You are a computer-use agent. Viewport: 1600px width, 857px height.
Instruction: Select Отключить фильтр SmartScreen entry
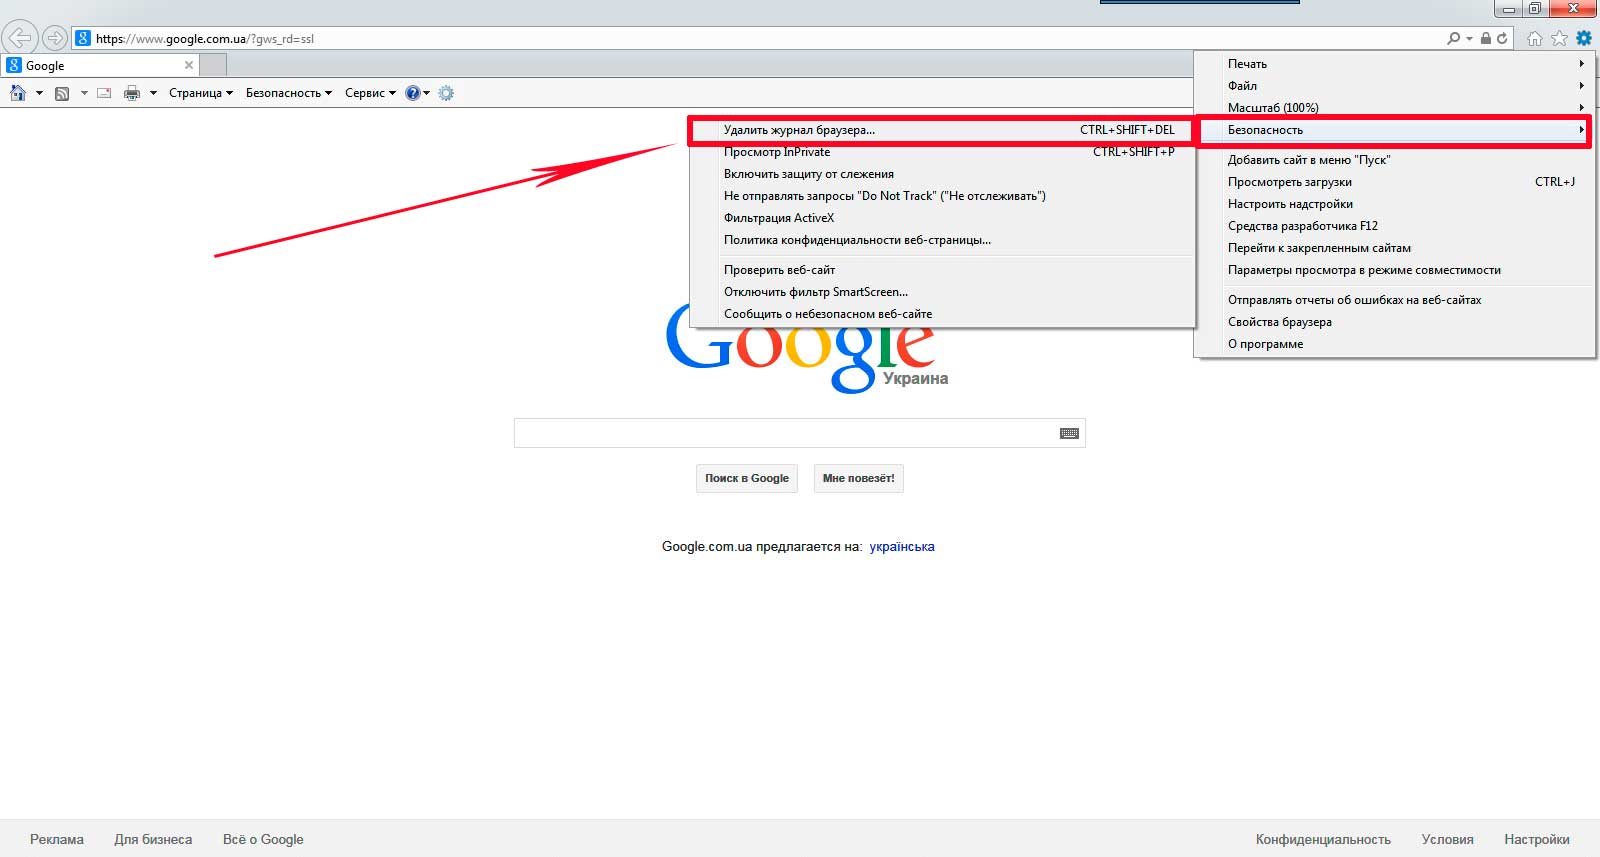coord(942,292)
